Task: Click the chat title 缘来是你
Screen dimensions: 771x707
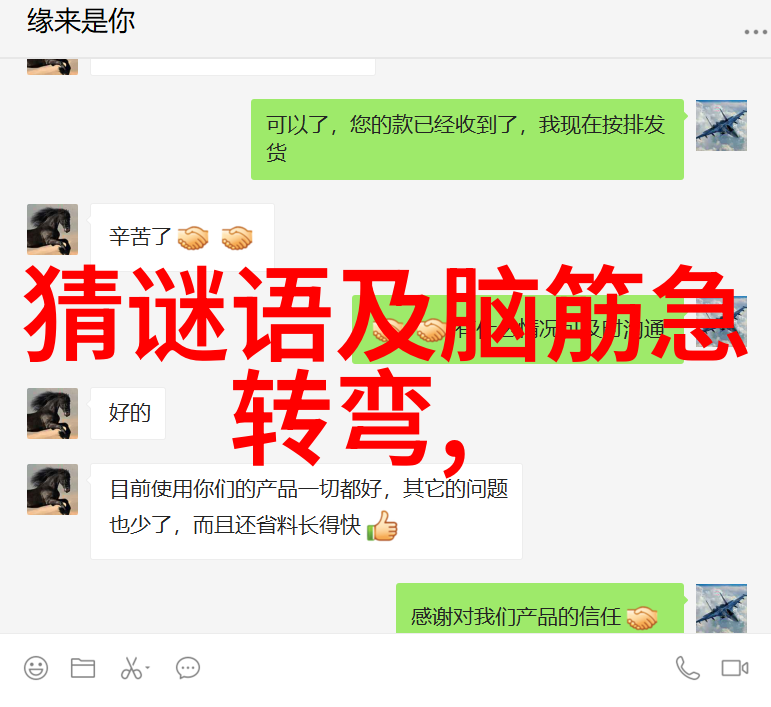Action: (x=81, y=22)
